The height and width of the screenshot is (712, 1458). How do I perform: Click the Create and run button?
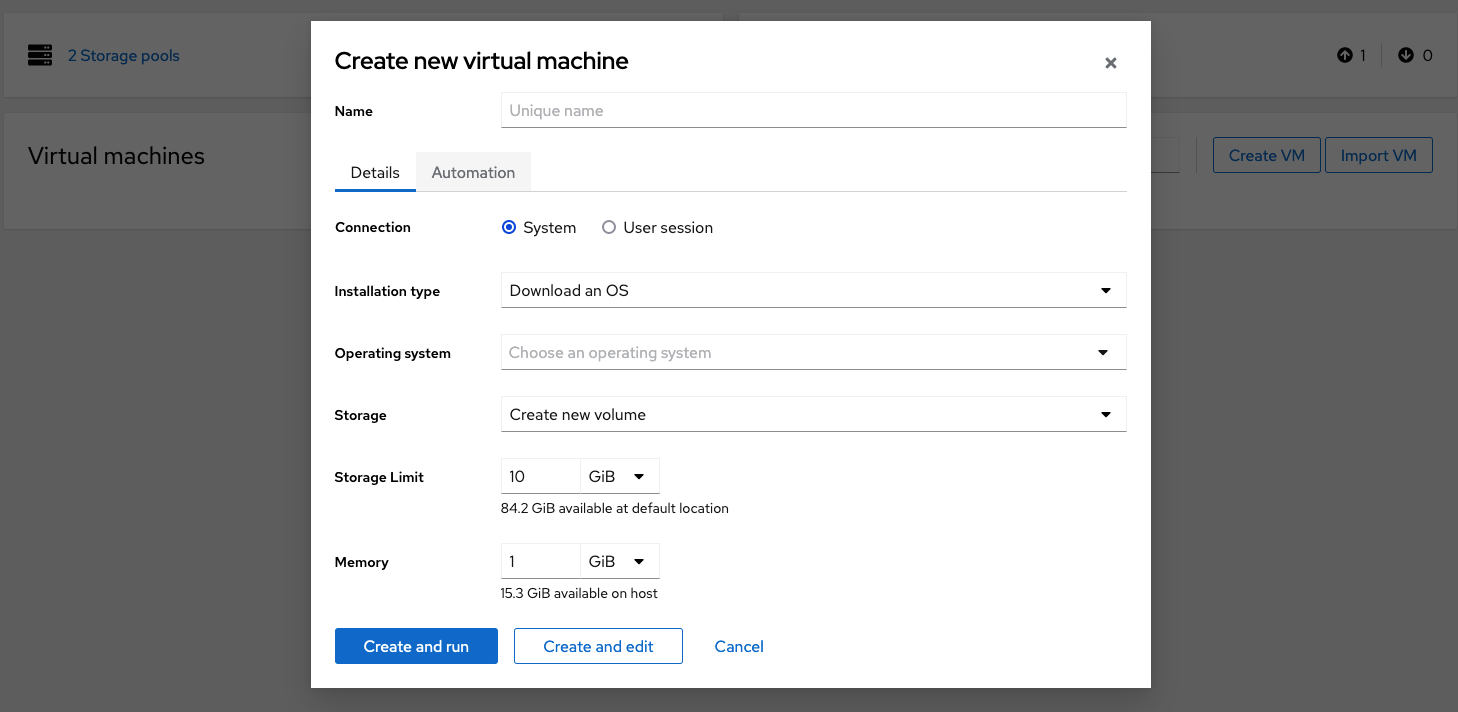click(416, 646)
